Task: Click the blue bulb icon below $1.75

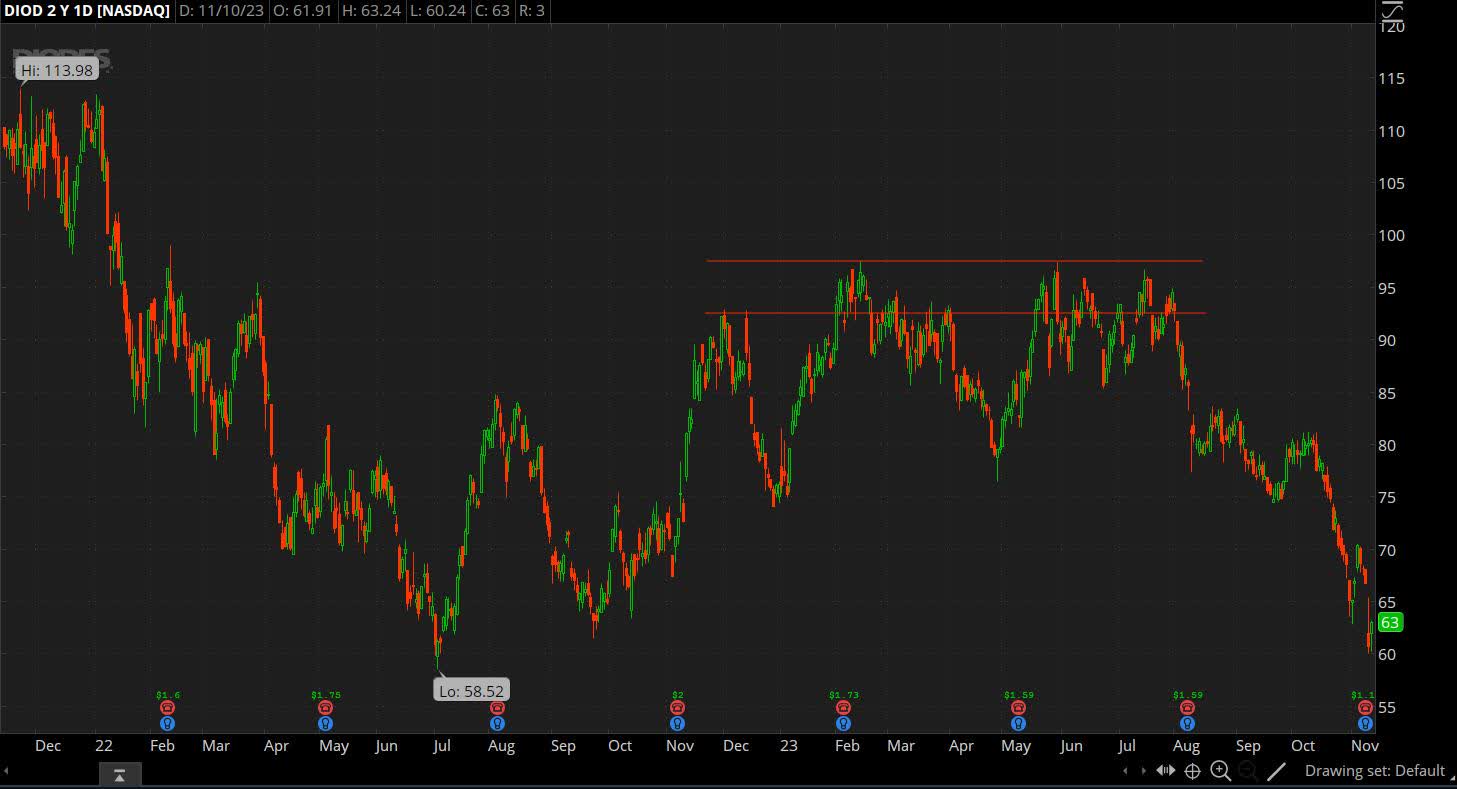Action: [325, 723]
